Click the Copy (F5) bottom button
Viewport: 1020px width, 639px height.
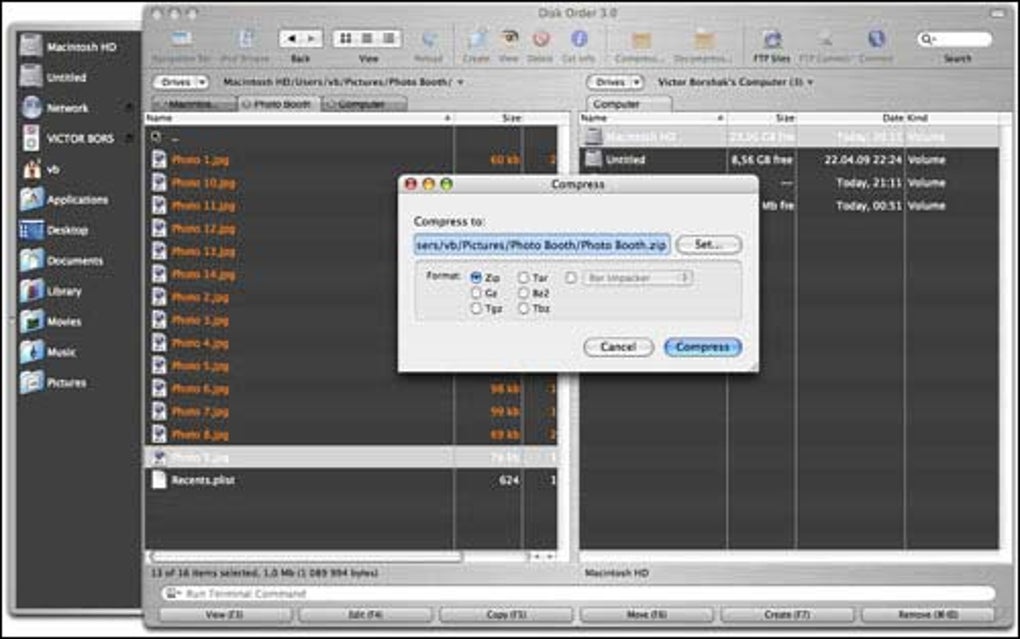(x=506, y=614)
